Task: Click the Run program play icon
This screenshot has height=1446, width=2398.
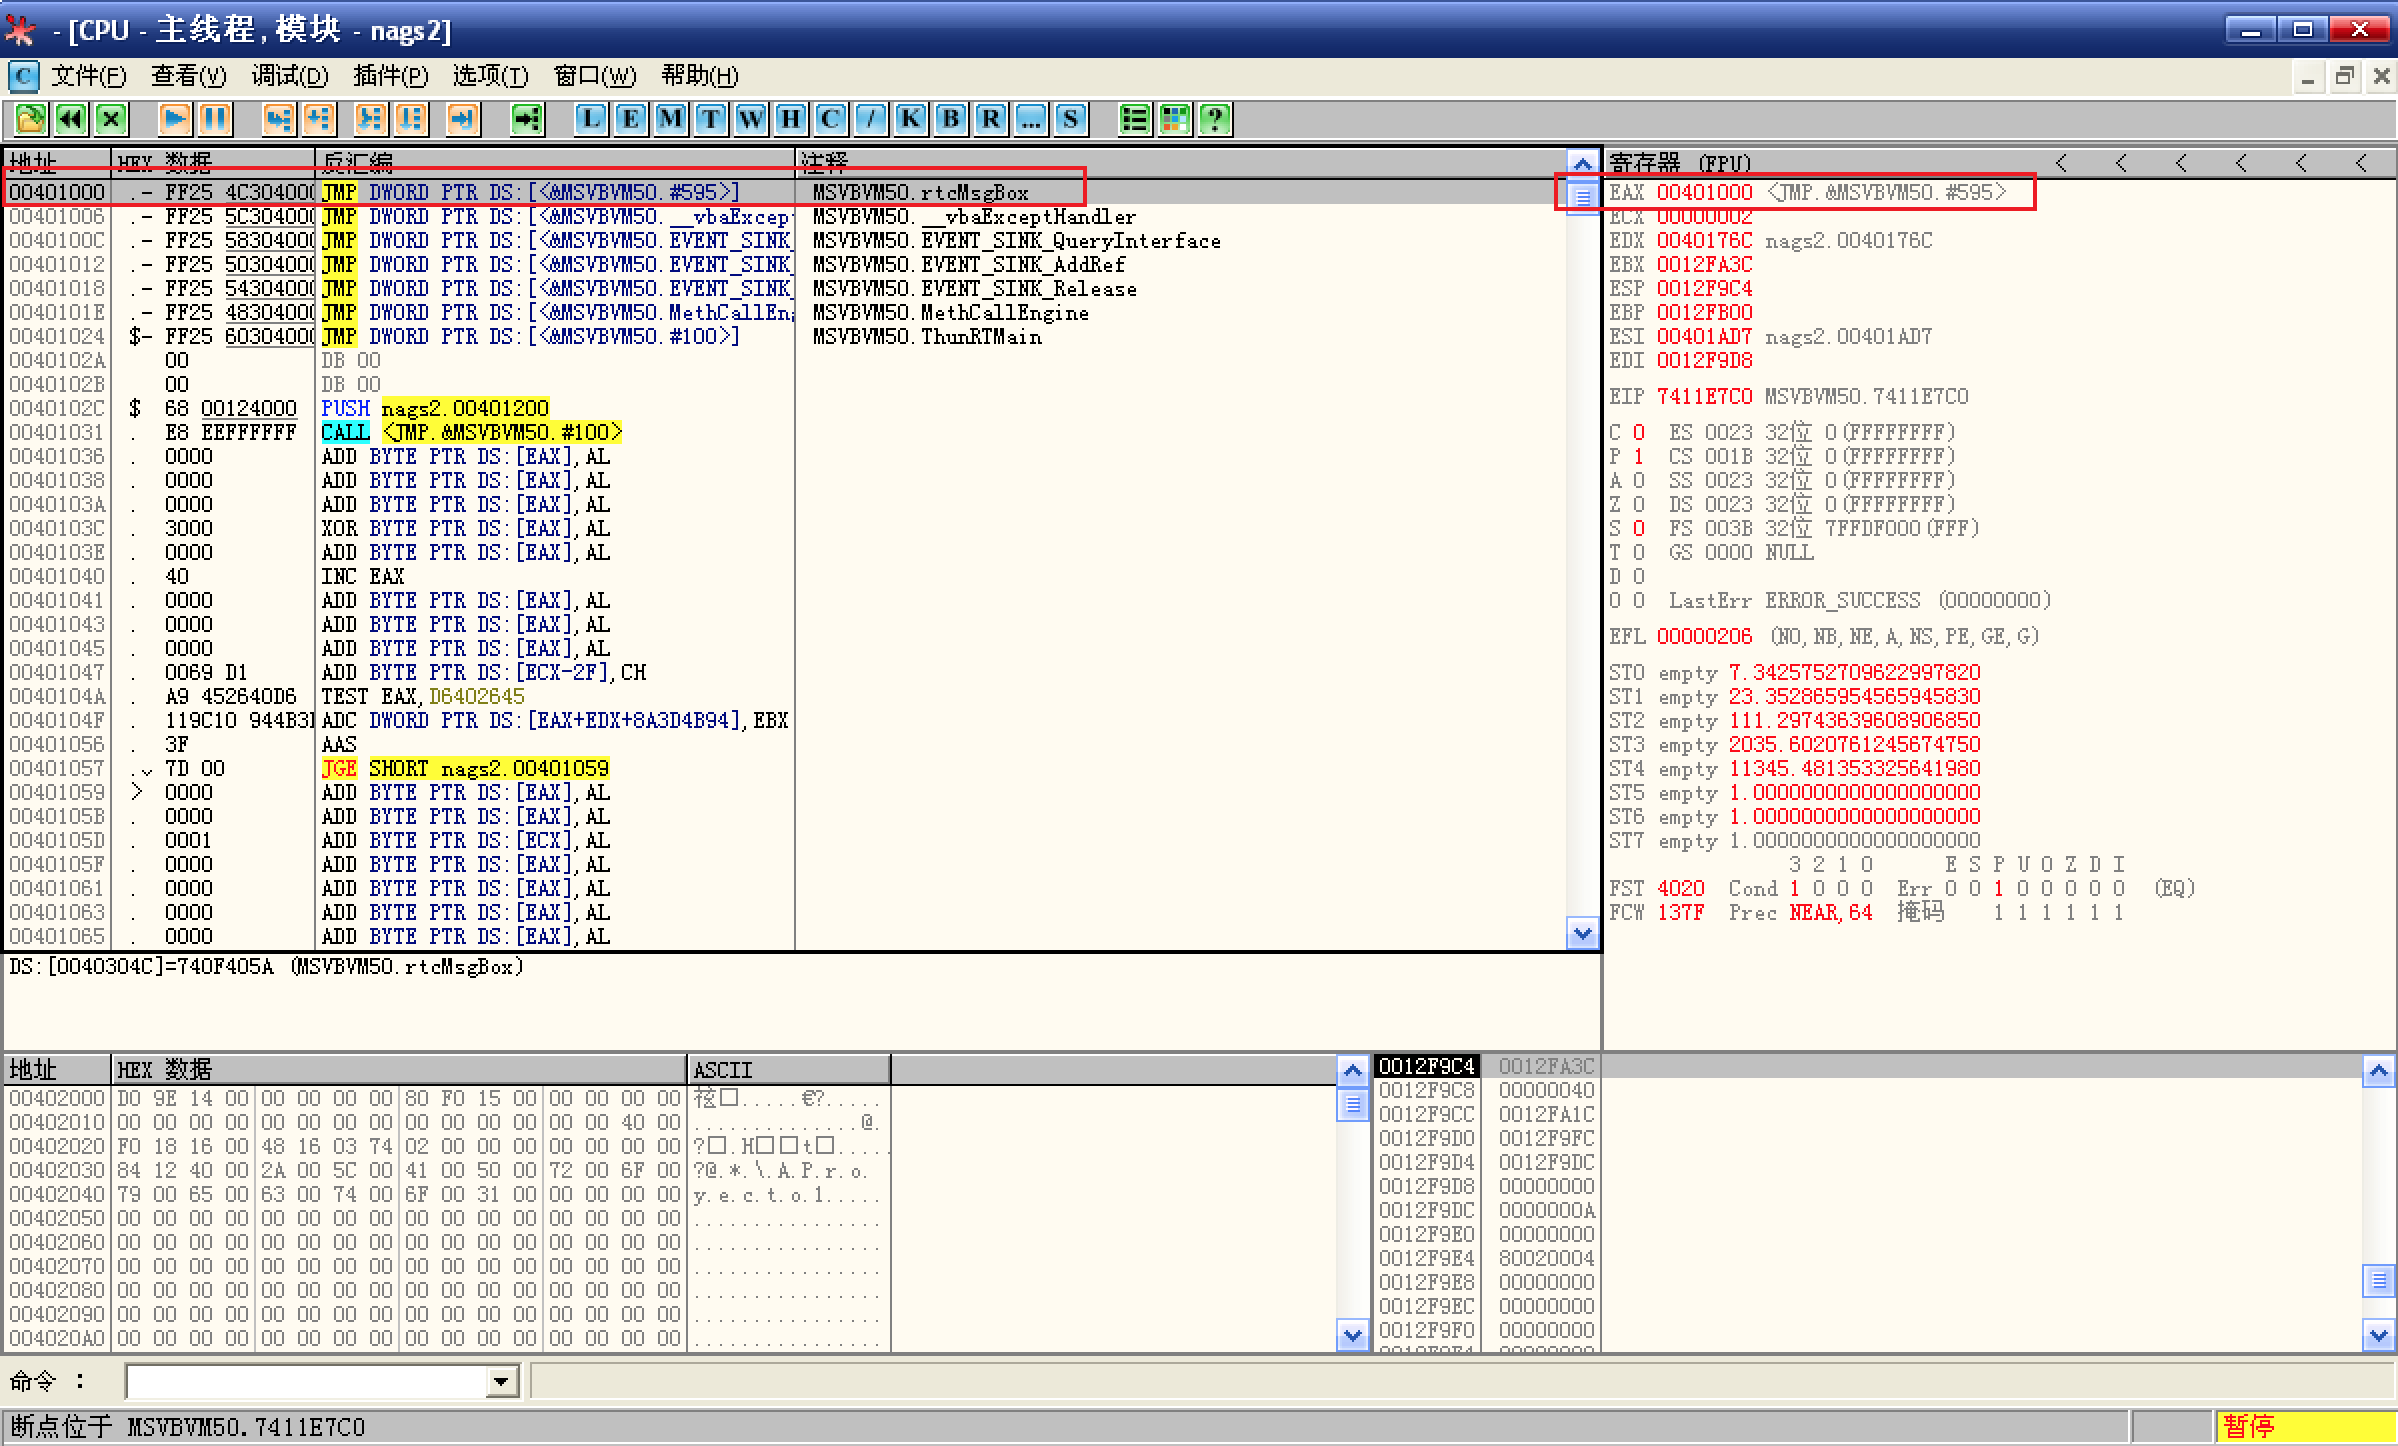Action: [x=174, y=120]
